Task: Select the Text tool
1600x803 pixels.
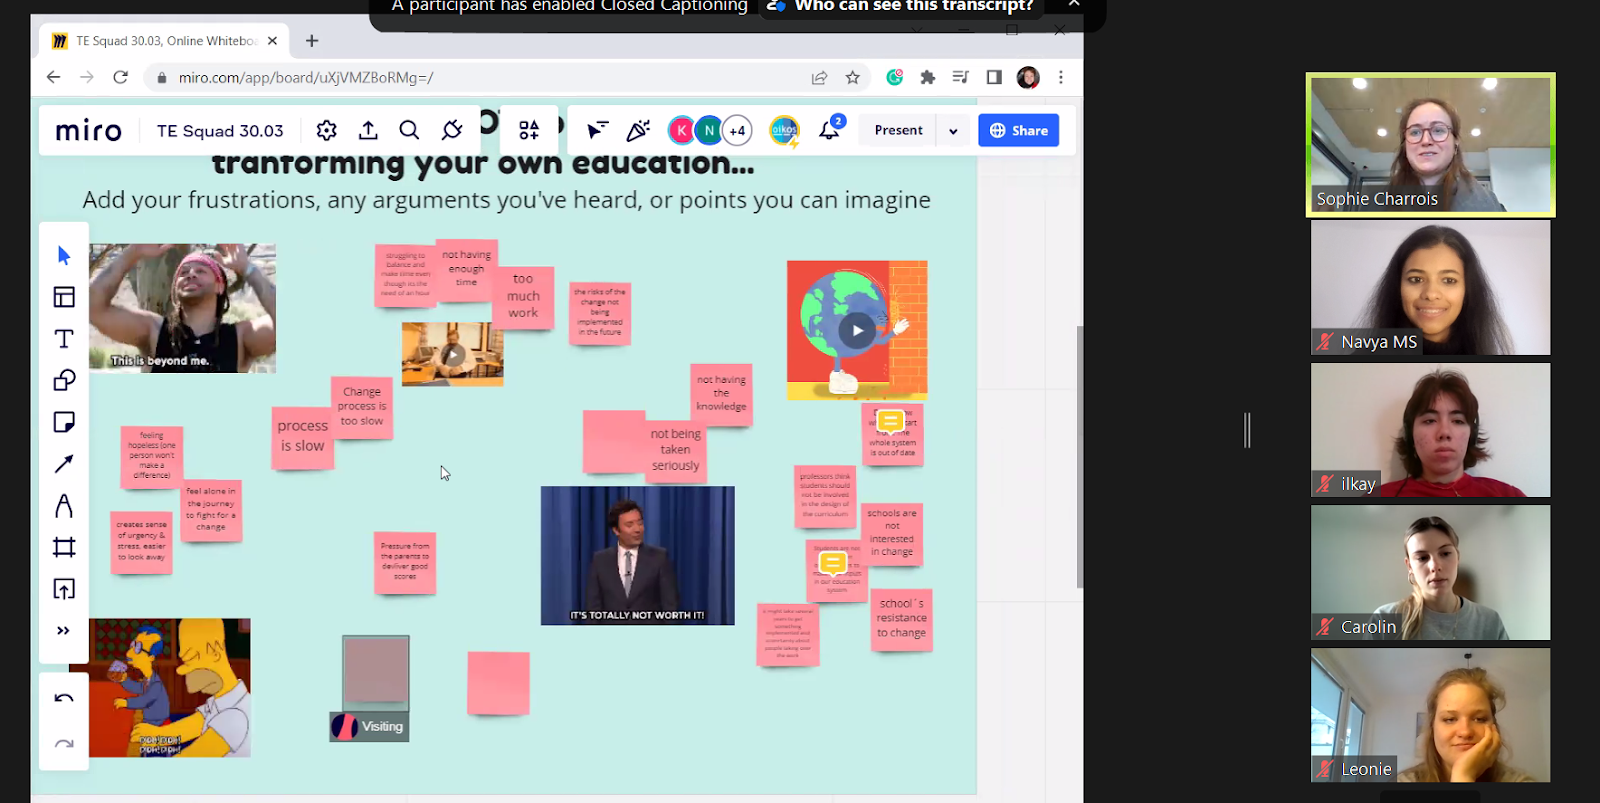Action: (64, 339)
